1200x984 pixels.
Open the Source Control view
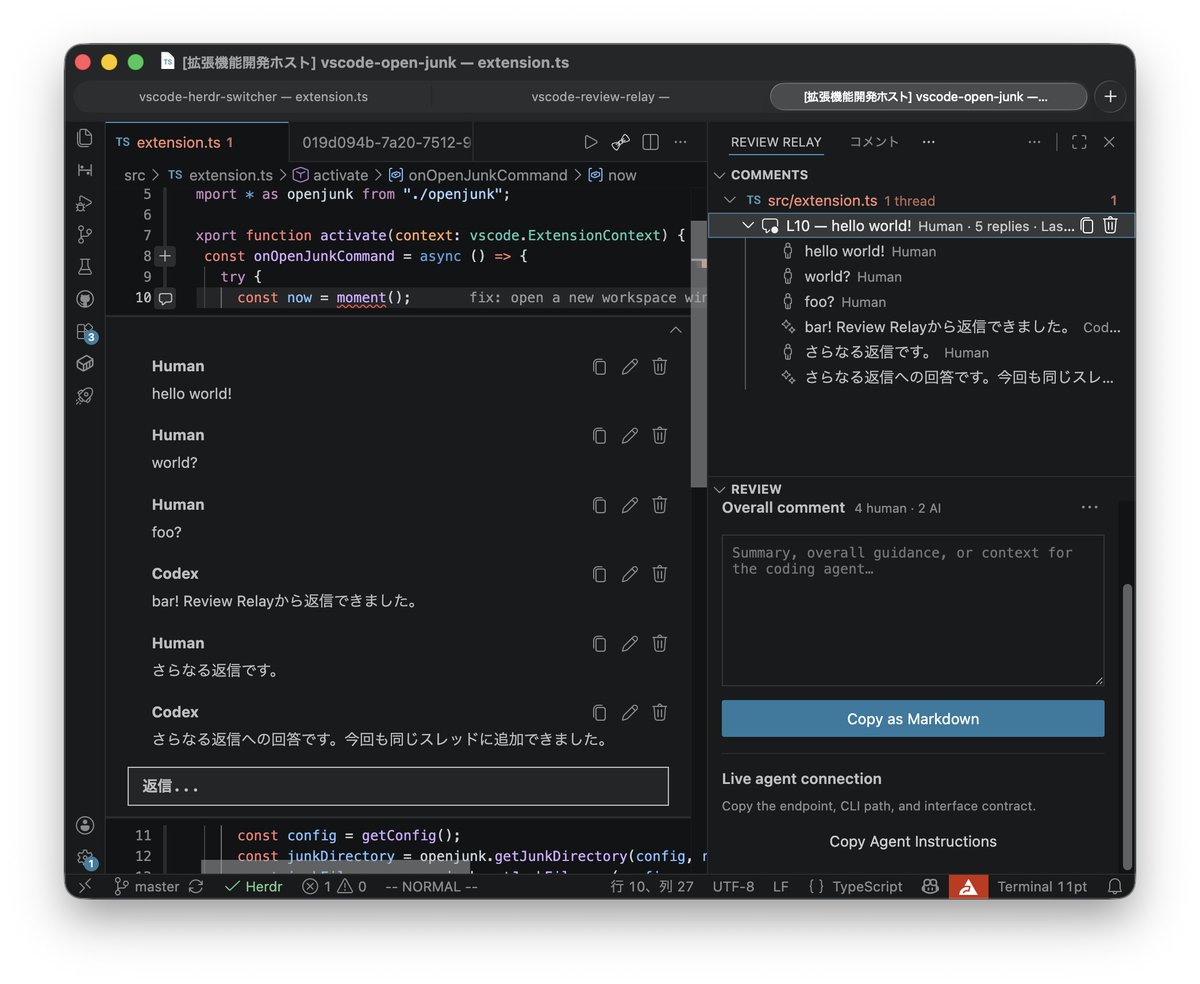85,235
